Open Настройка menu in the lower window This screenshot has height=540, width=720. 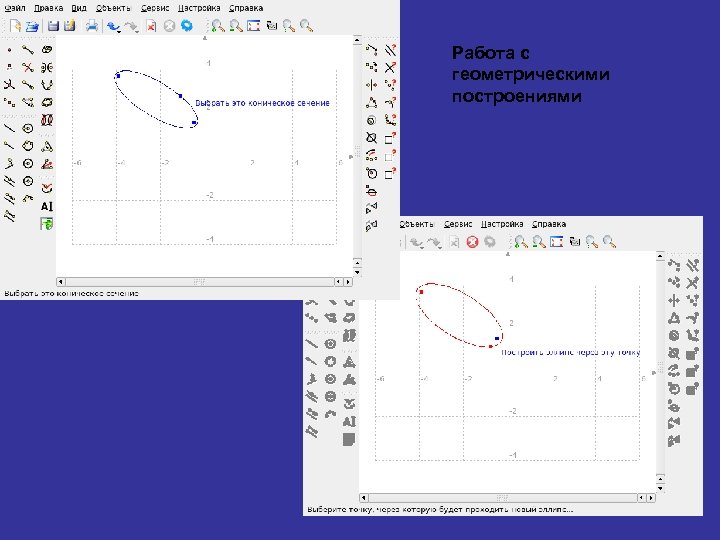coord(502,224)
